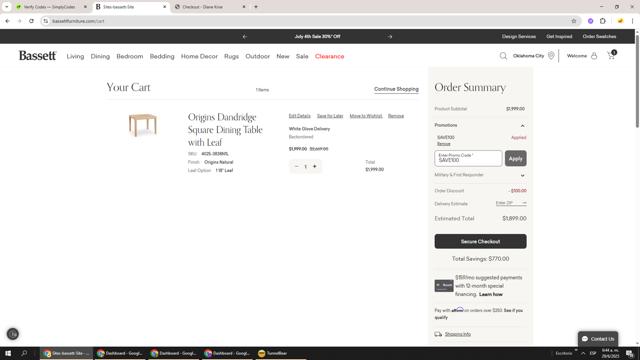Viewport: 640px width, 360px height.
Task: Open the Contact Us chat button
Action: click(598, 339)
